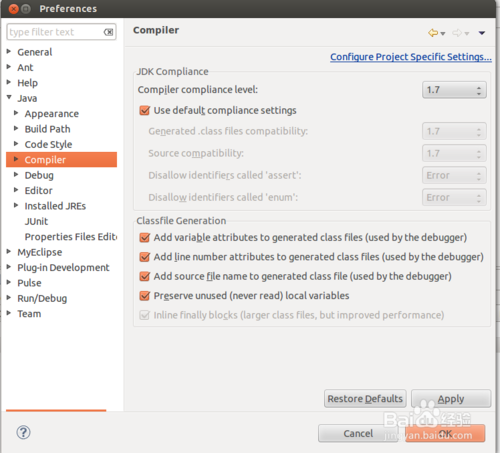Click the Cancel button
The height and width of the screenshot is (453, 500).
click(x=358, y=433)
